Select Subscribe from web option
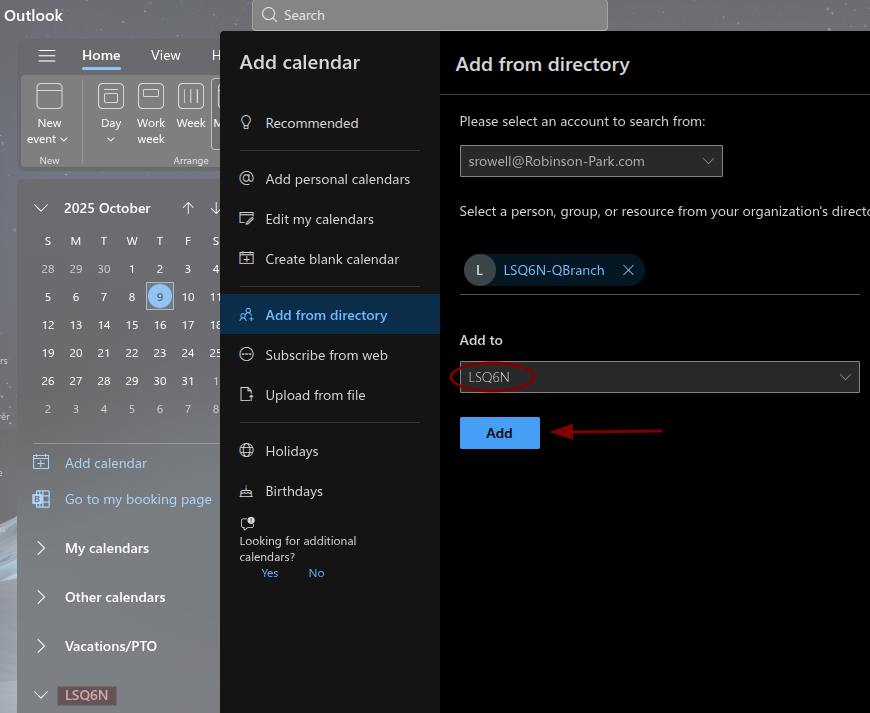The image size is (870, 713). (330, 355)
